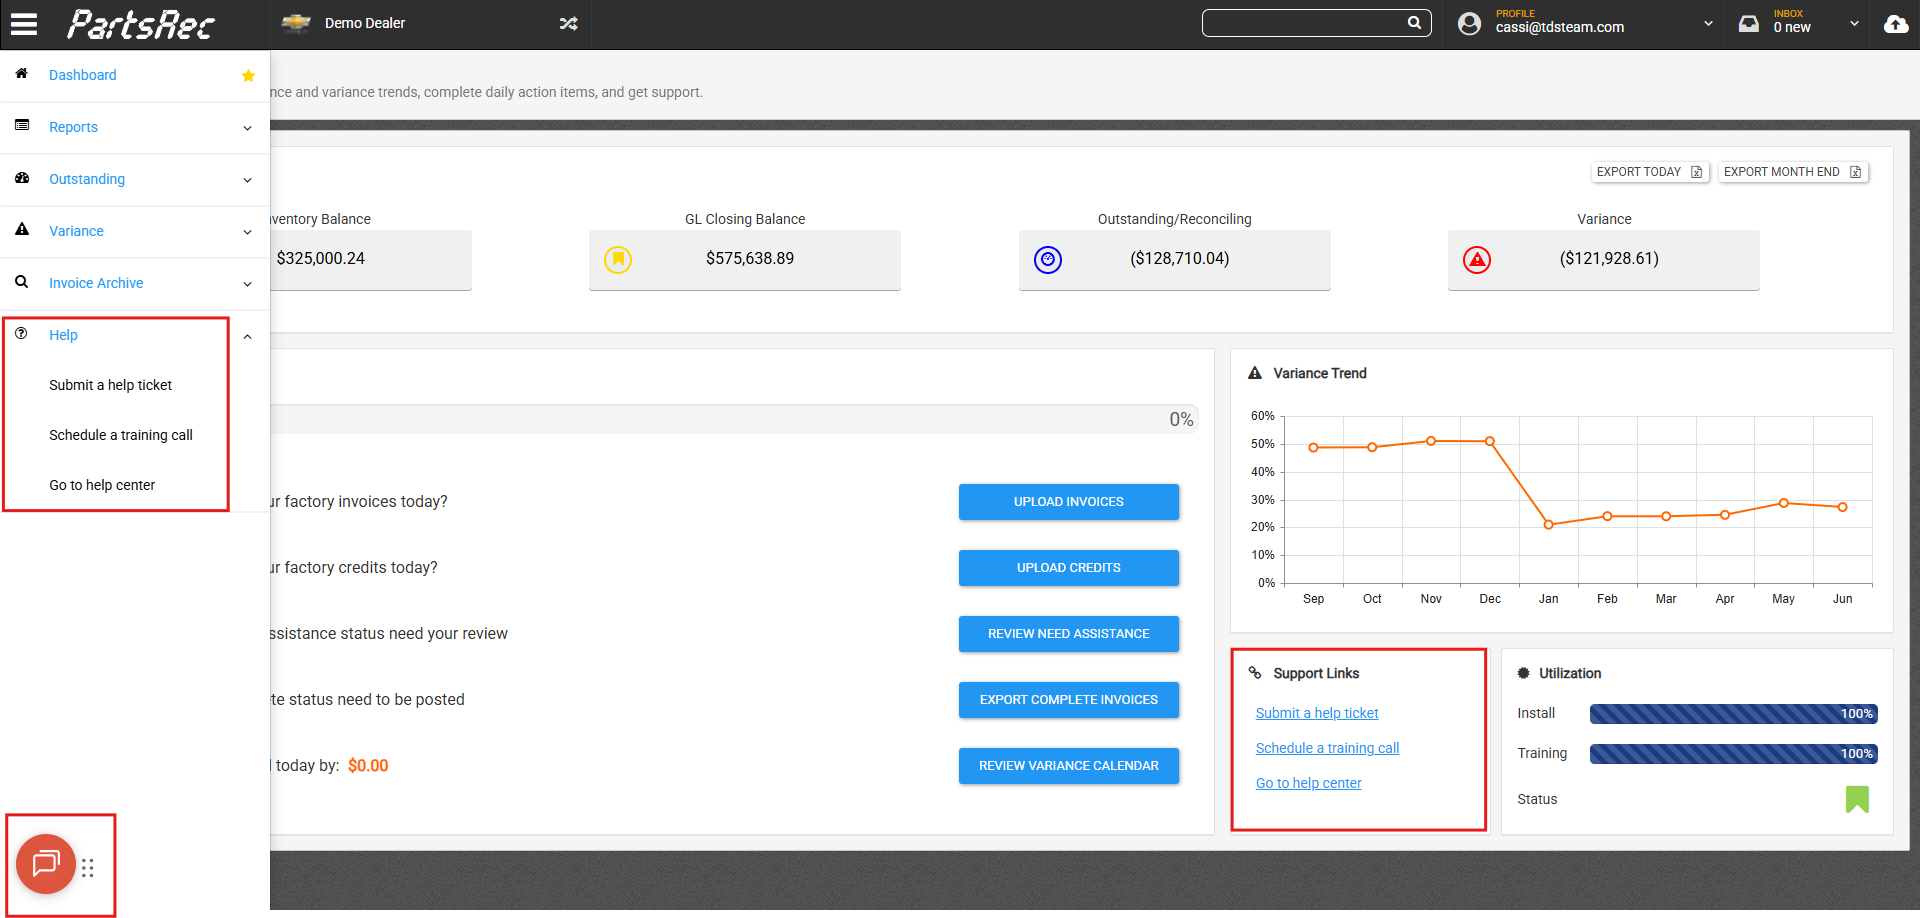
Task: Click the Dec data point on Variance Trend
Action: [x=1490, y=441]
